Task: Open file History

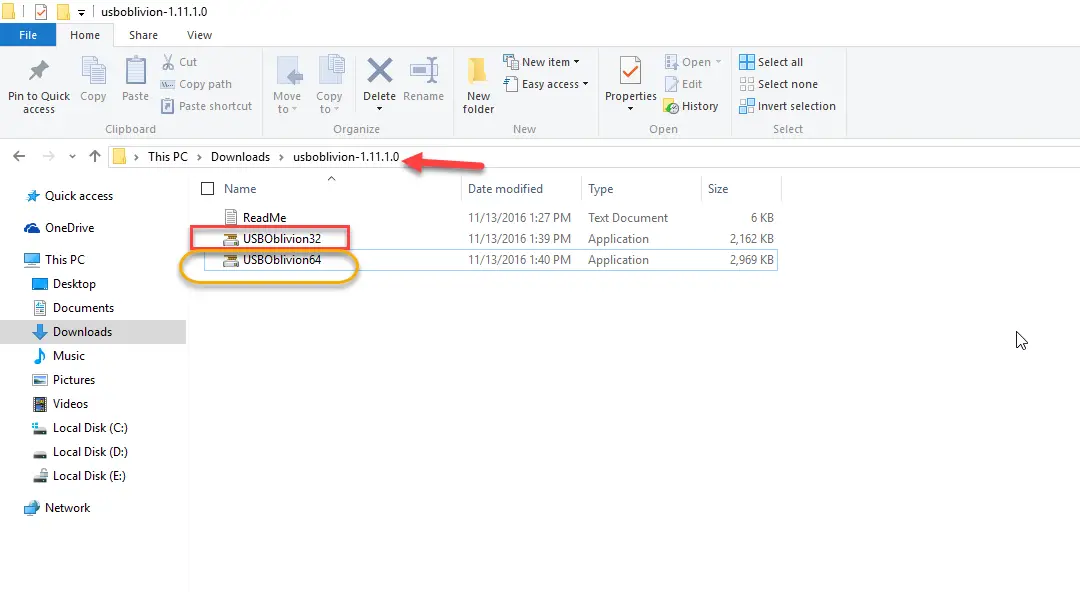Action: (x=691, y=106)
